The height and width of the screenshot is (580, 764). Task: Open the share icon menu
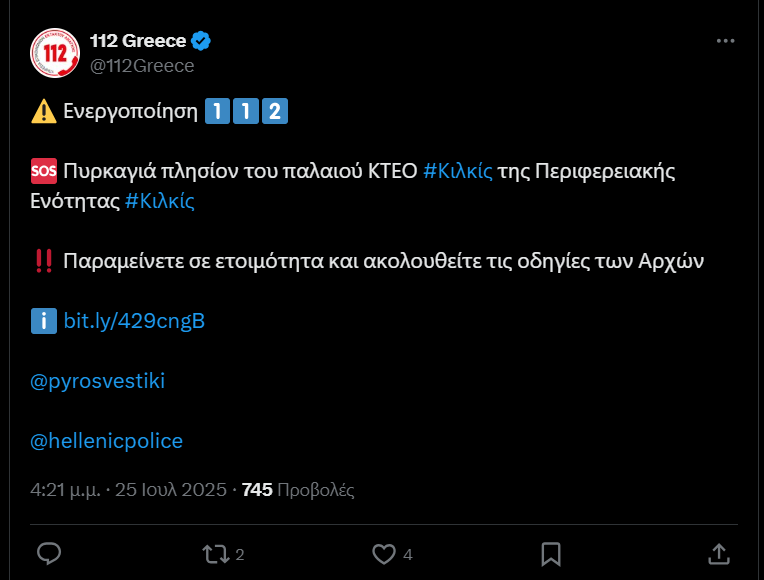[717, 553]
